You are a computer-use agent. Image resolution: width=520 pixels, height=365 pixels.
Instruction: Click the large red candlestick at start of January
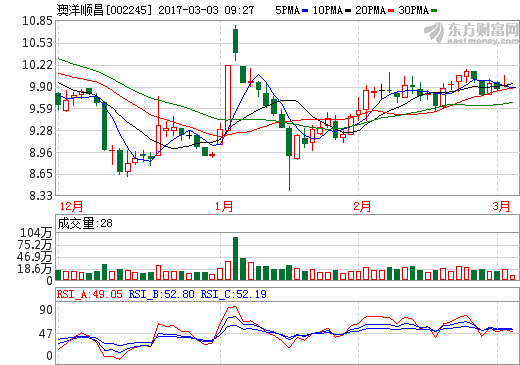(x=228, y=98)
